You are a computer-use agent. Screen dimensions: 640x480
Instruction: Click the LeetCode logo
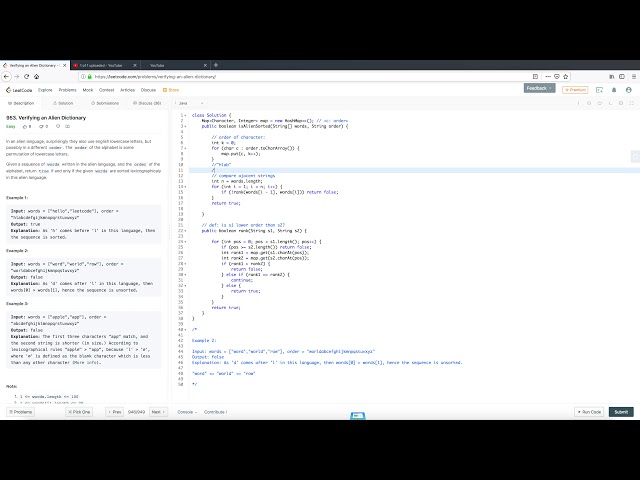point(19,90)
